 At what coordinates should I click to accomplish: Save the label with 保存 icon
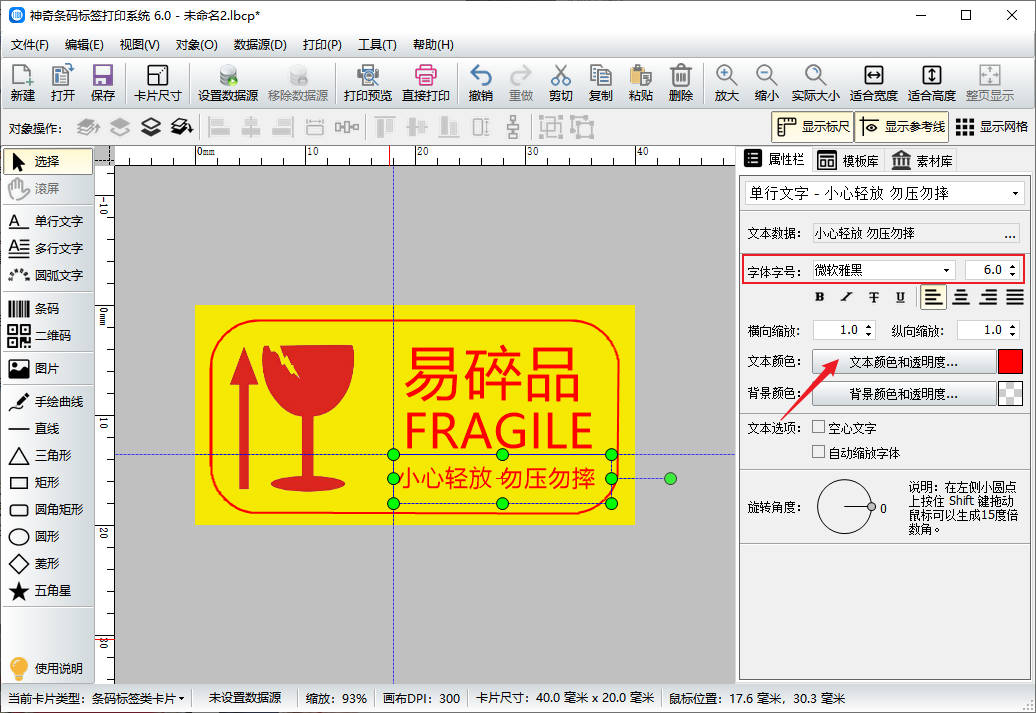click(x=102, y=83)
